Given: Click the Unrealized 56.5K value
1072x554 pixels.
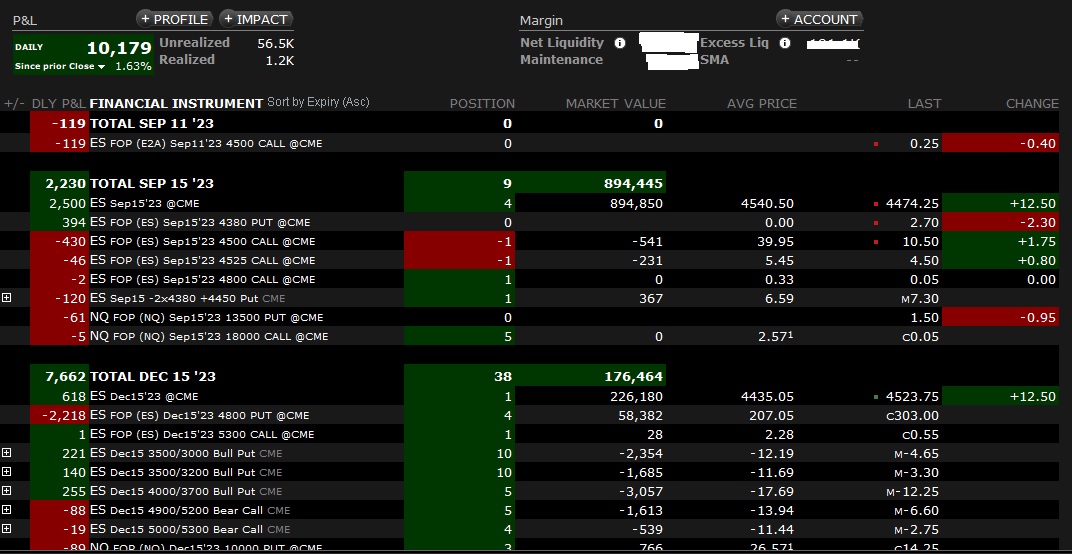Looking at the screenshot, I should click(276, 42).
